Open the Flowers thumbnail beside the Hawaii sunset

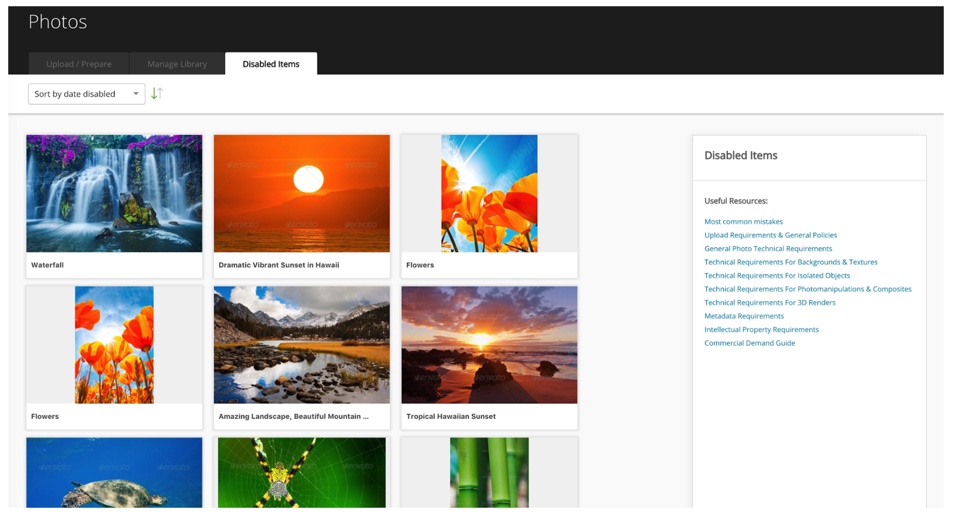coord(489,193)
